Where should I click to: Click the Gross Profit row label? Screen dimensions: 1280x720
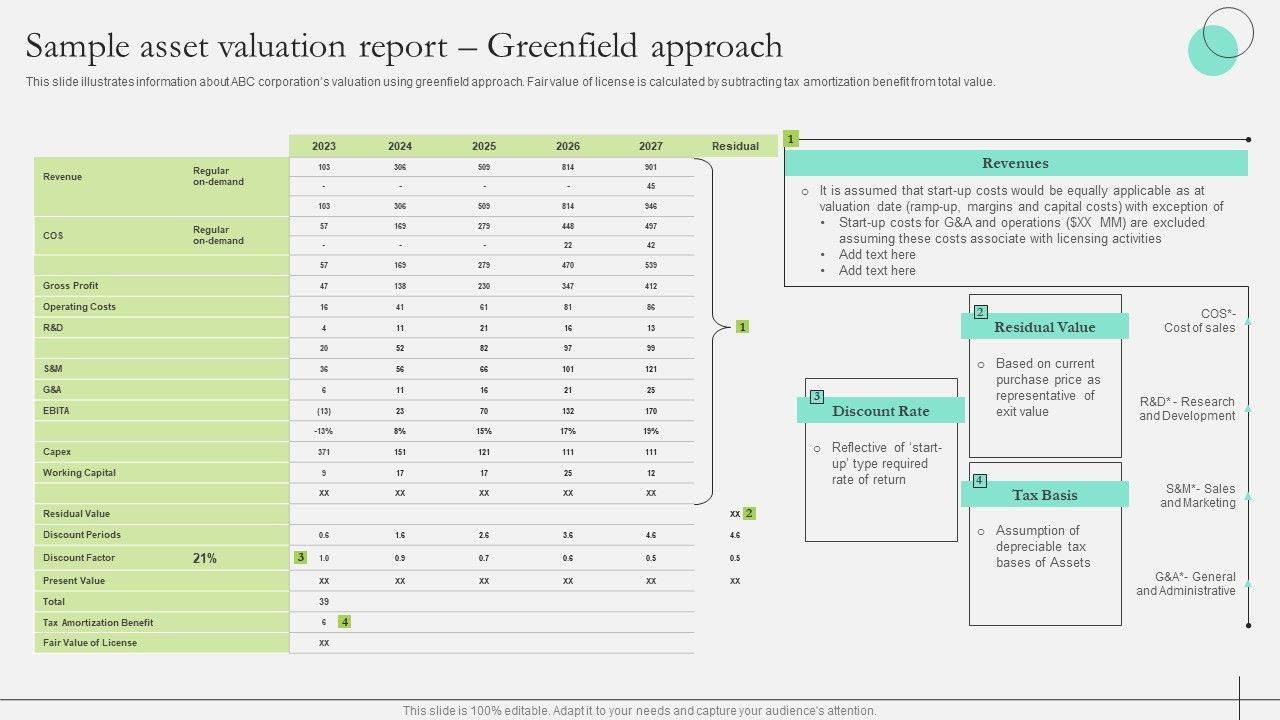point(71,286)
